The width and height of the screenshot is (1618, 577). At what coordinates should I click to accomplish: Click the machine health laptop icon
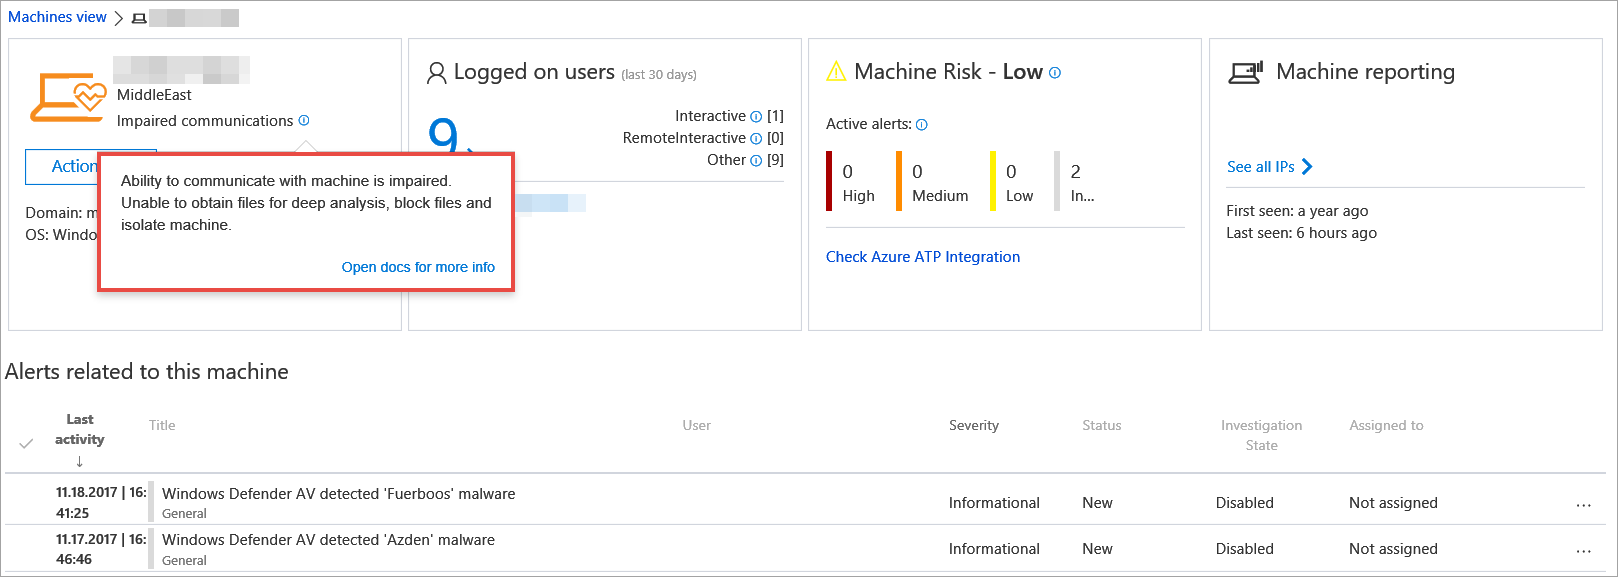pos(67,97)
